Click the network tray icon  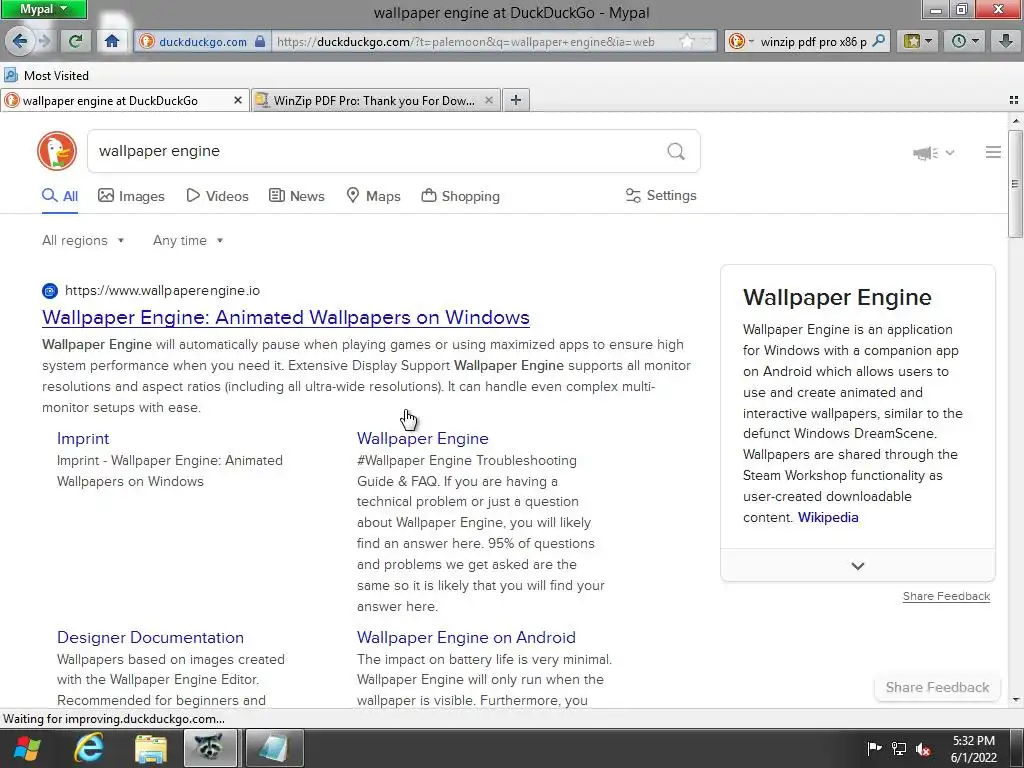click(899, 748)
